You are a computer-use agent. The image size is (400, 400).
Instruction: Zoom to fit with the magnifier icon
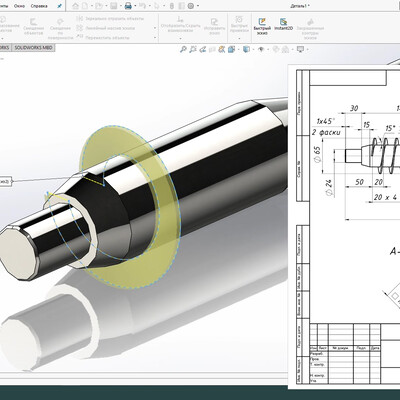(183, 49)
